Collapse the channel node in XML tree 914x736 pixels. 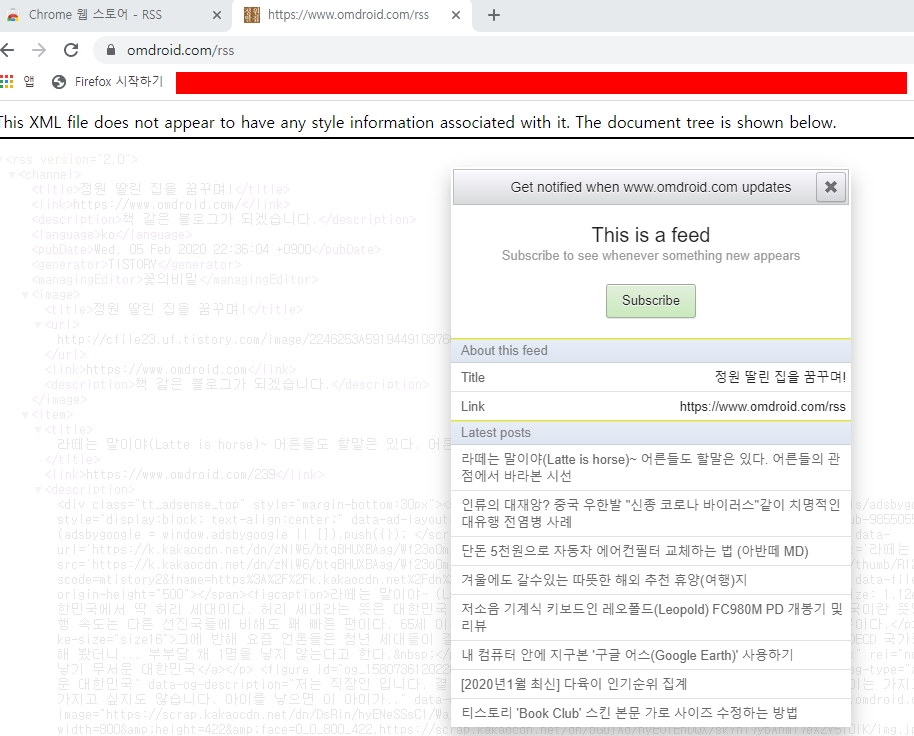click(x=12, y=175)
